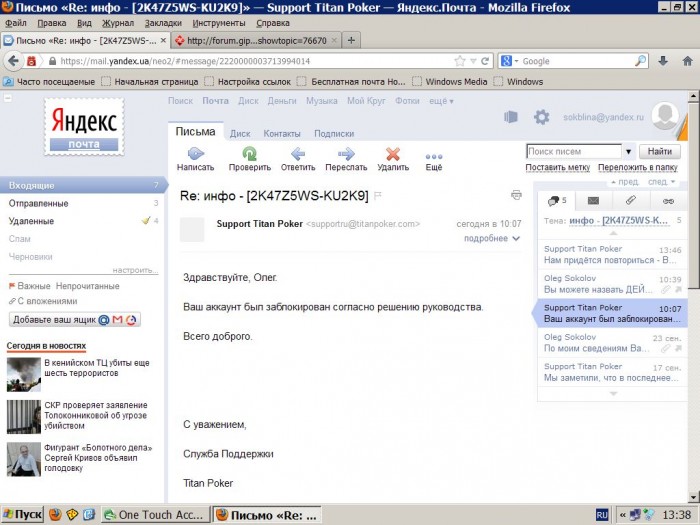The height and width of the screenshot is (525, 700).
Task: Expand подробнее message details
Action: point(492,238)
